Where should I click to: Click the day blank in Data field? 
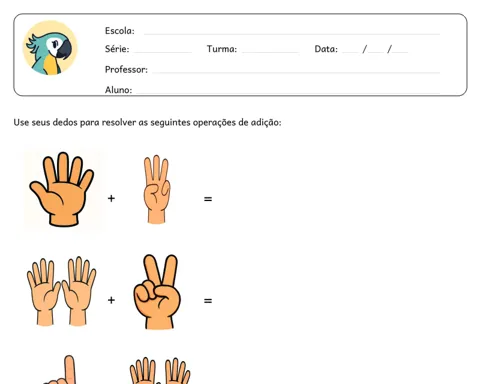(x=351, y=52)
